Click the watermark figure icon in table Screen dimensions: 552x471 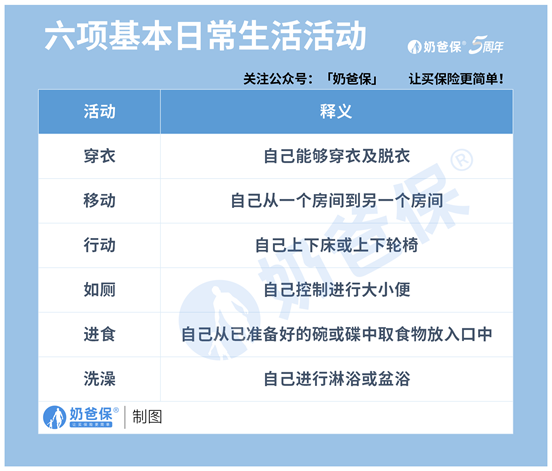(220, 320)
